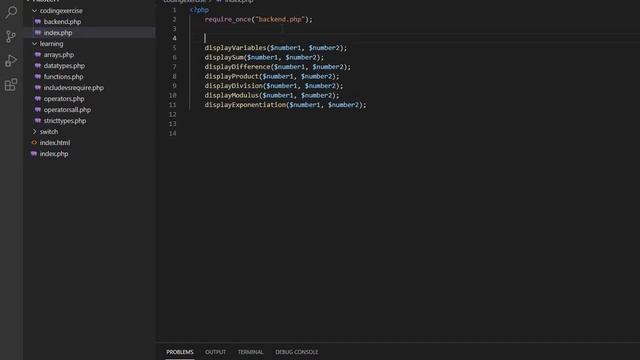Open datatypes.php file
Viewport: 640px width, 360px height.
[64, 66]
